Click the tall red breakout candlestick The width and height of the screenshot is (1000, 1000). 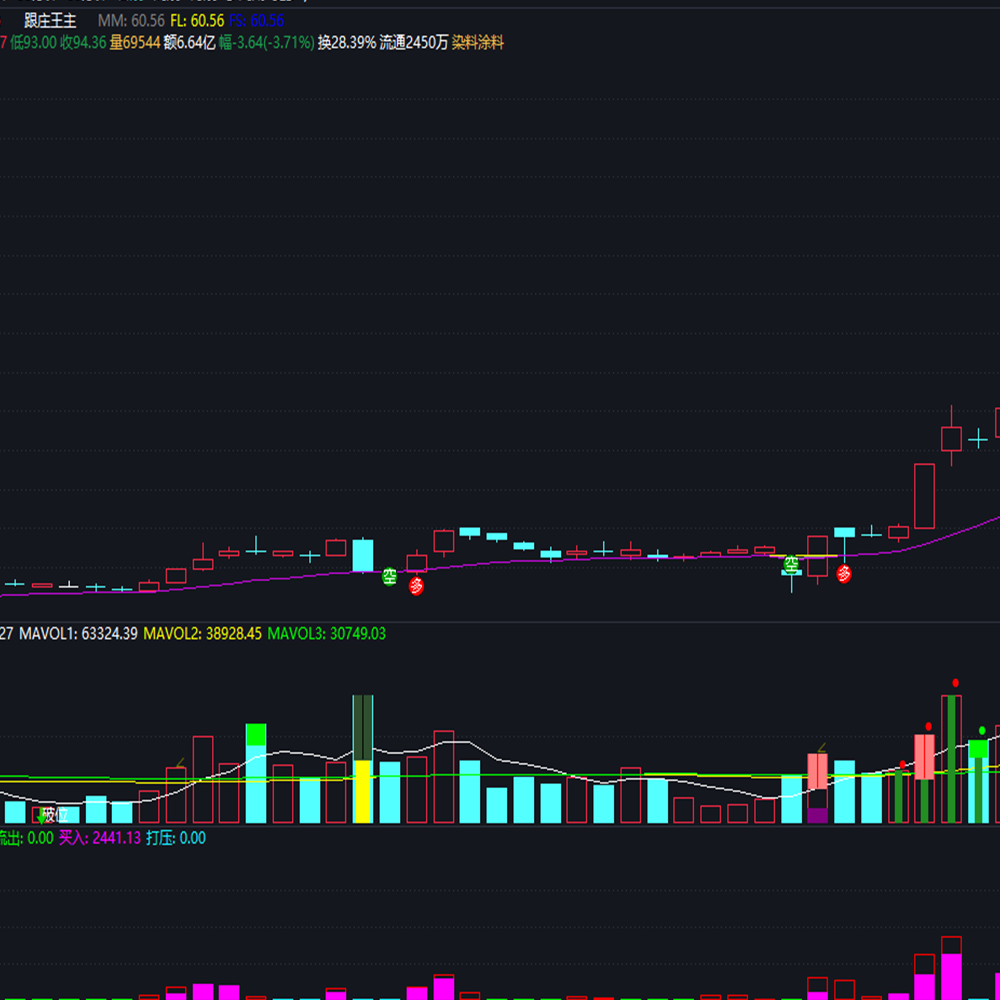coord(924,496)
